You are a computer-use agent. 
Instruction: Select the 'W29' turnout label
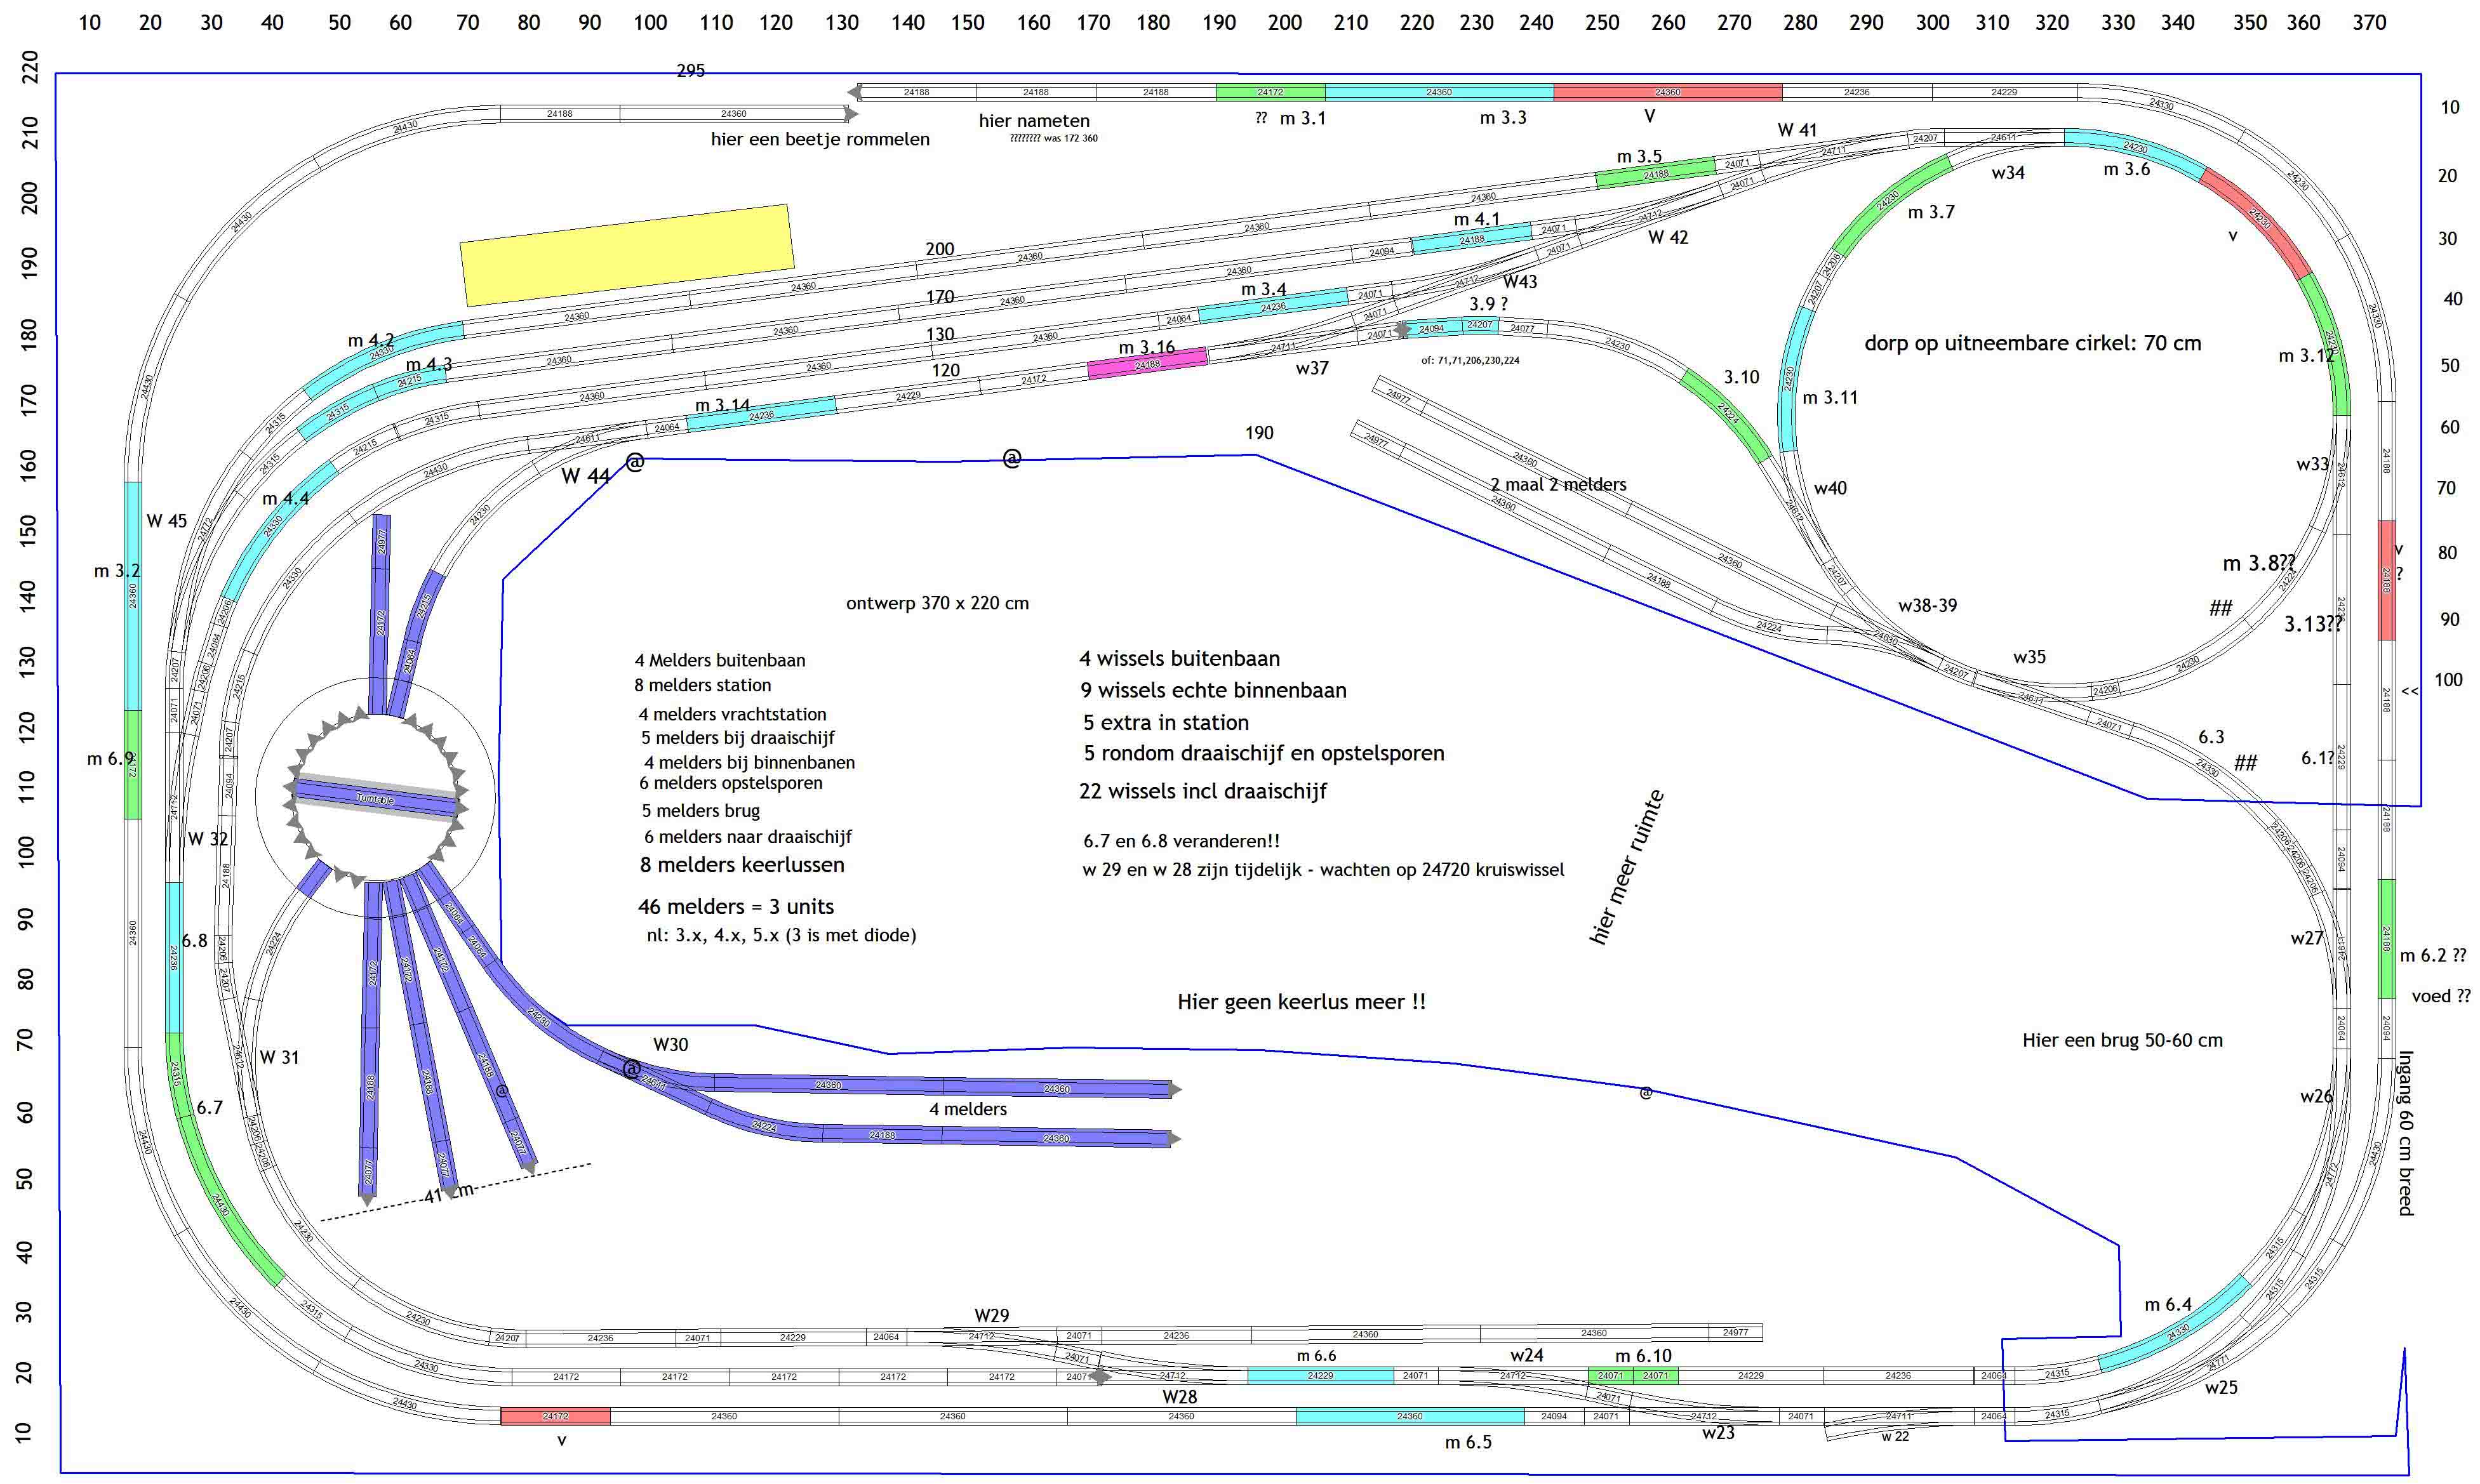[x=992, y=1315]
